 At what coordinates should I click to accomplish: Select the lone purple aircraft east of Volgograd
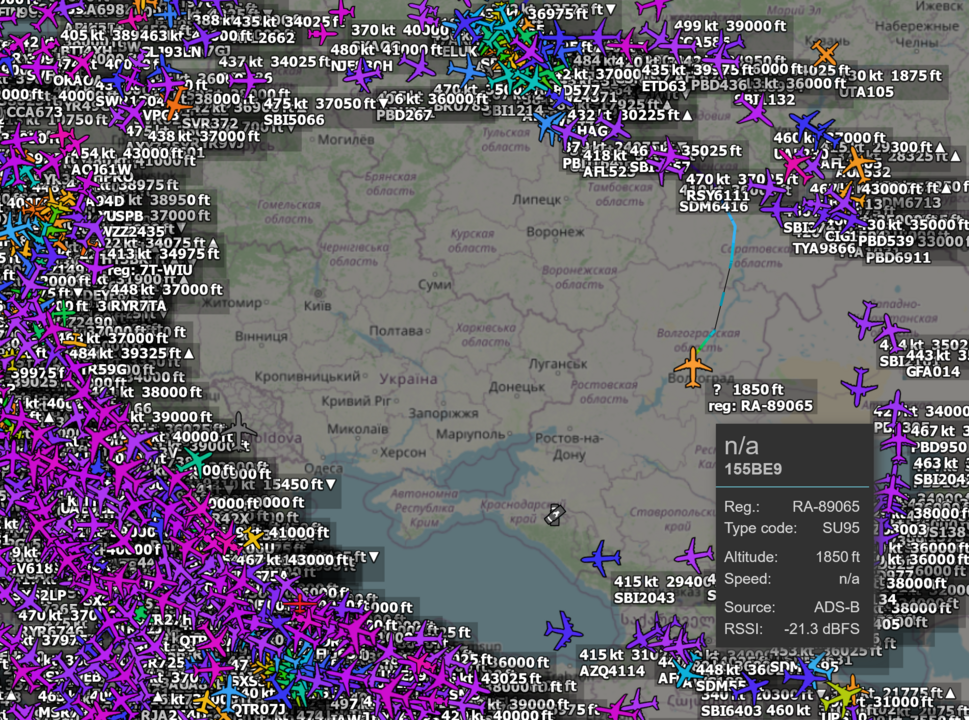click(x=858, y=386)
